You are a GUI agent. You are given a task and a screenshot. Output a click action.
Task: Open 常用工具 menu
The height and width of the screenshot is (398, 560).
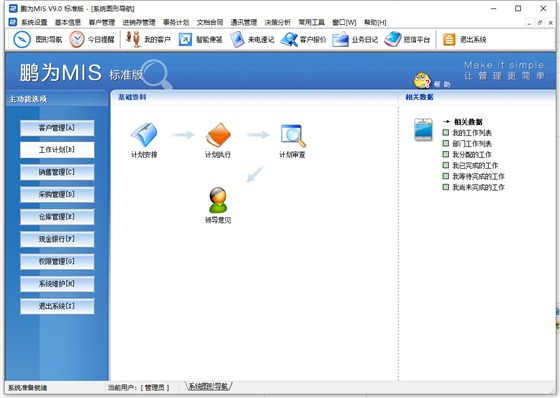coord(311,23)
